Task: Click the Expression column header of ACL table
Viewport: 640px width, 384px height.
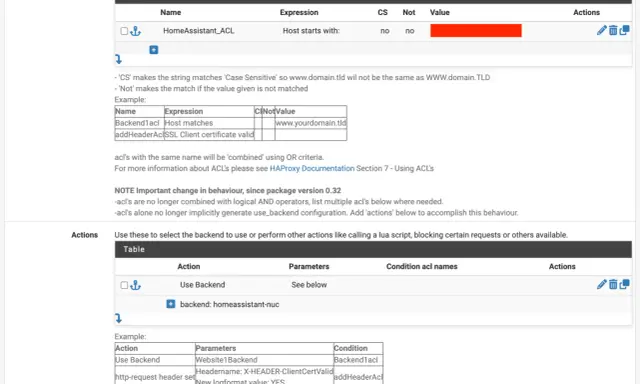Action: [299, 12]
